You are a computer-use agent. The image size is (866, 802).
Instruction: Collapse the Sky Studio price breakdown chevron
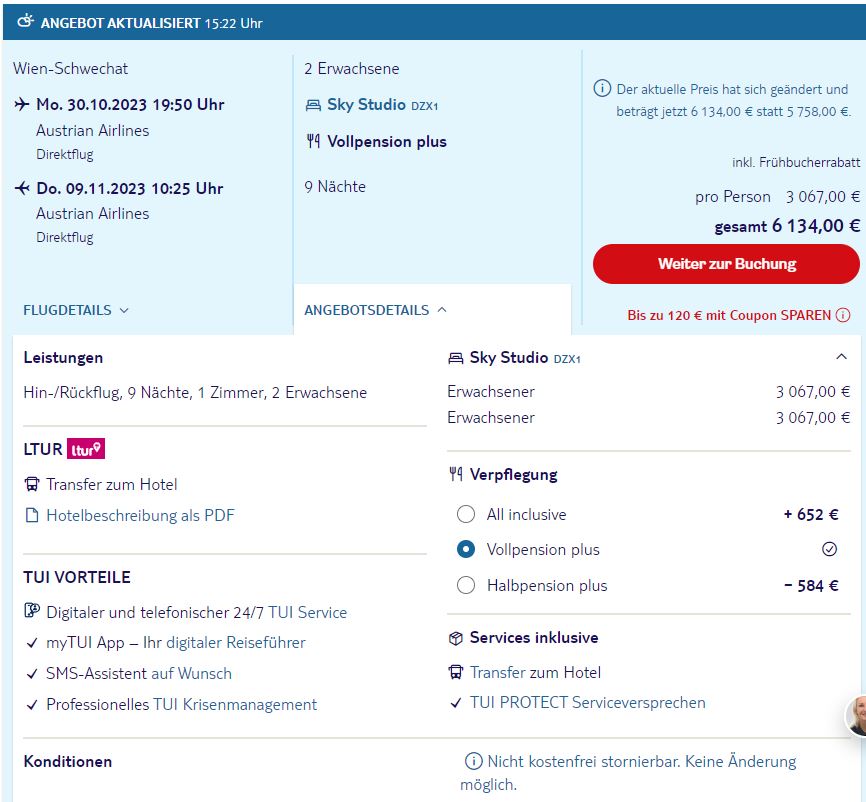pyautogui.click(x=841, y=357)
